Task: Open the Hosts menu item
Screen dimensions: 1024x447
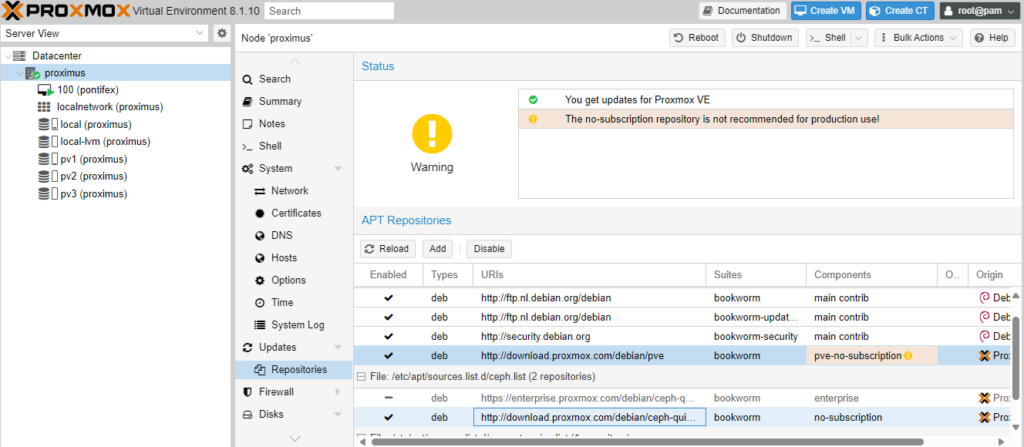Action: 293,257
